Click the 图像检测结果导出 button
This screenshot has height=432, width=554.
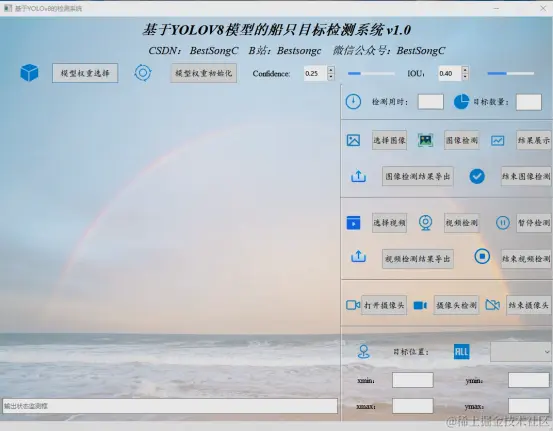418,176
